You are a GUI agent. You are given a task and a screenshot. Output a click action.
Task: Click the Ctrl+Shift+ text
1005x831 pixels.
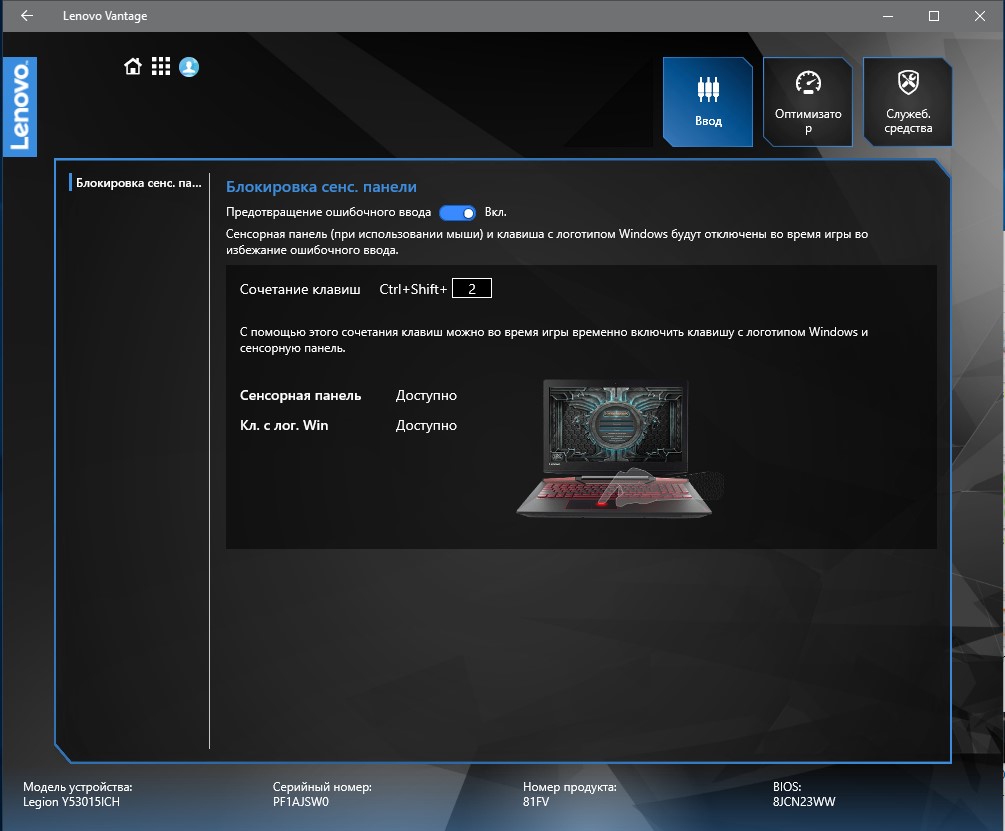pos(413,289)
